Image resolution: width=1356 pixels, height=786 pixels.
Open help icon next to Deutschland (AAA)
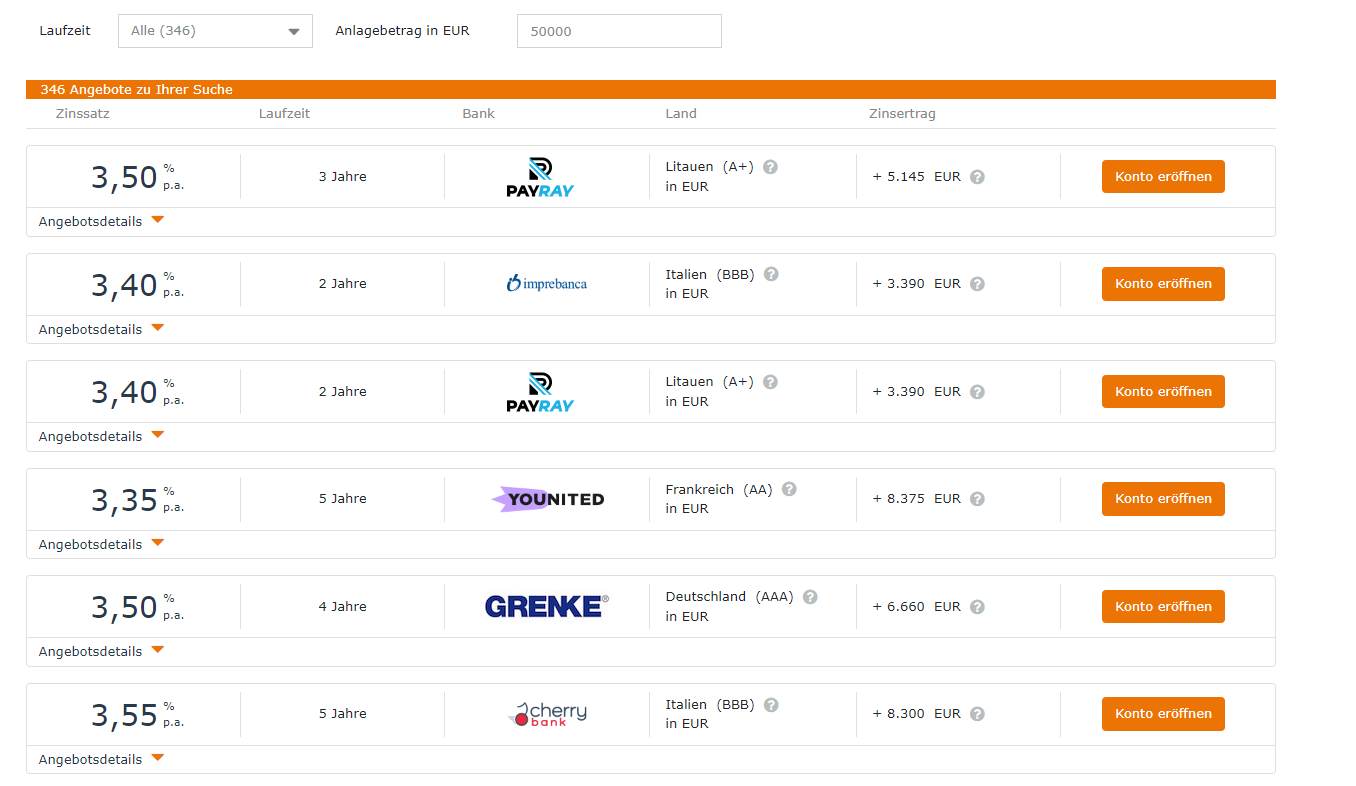(x=810, y=597)
